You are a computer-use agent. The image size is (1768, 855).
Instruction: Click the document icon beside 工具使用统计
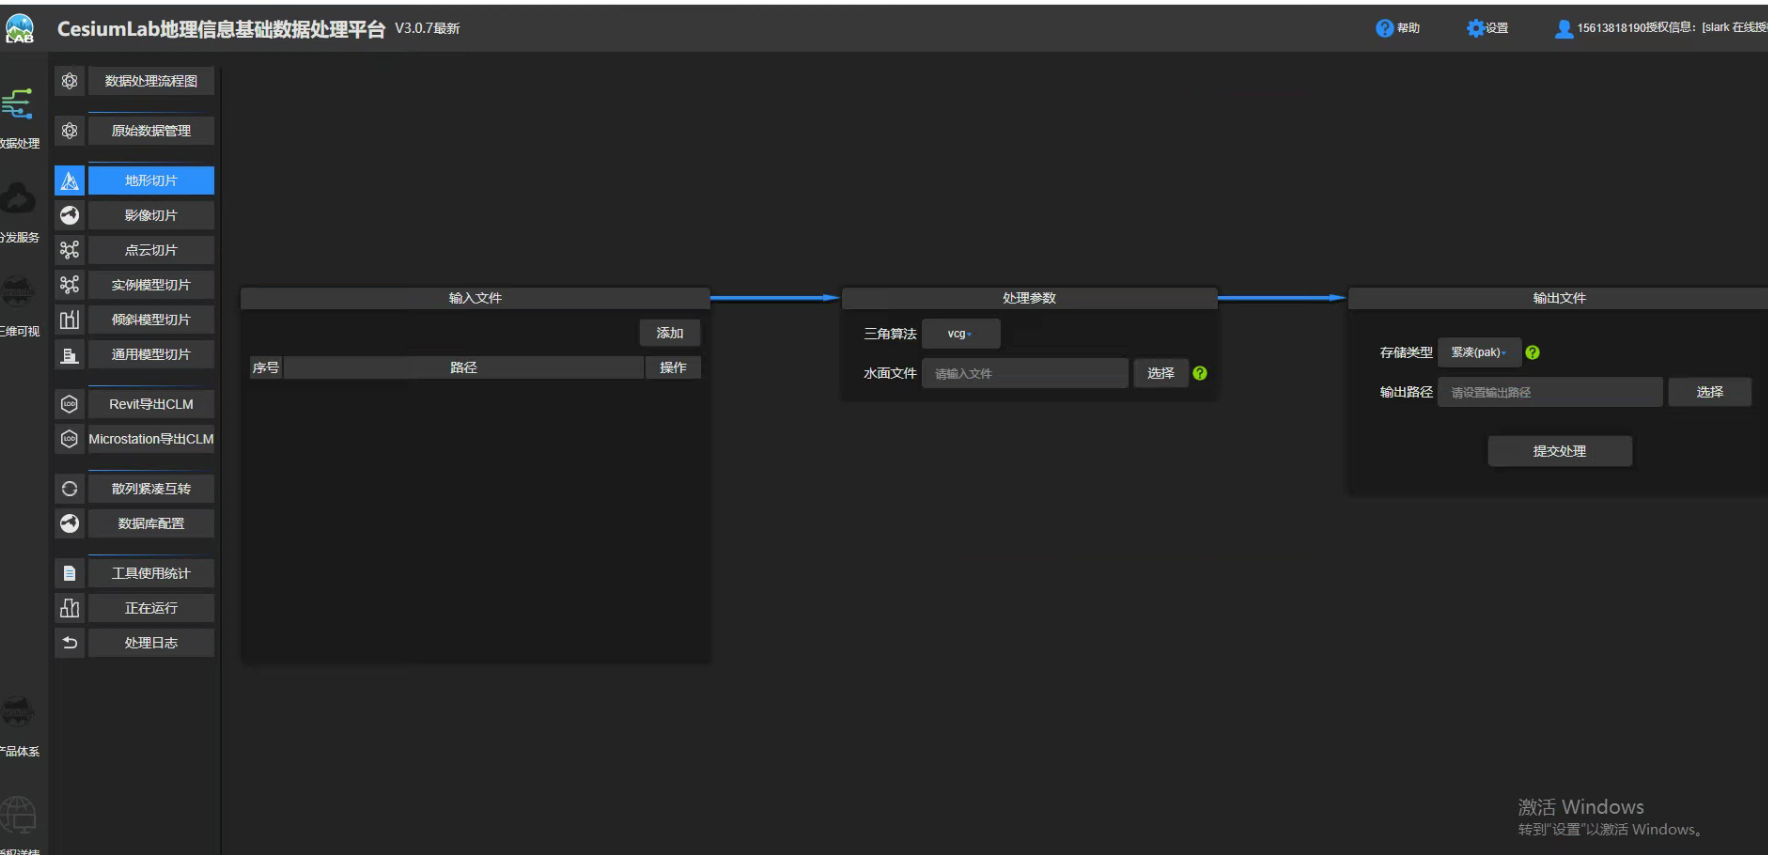pos(69,573)
